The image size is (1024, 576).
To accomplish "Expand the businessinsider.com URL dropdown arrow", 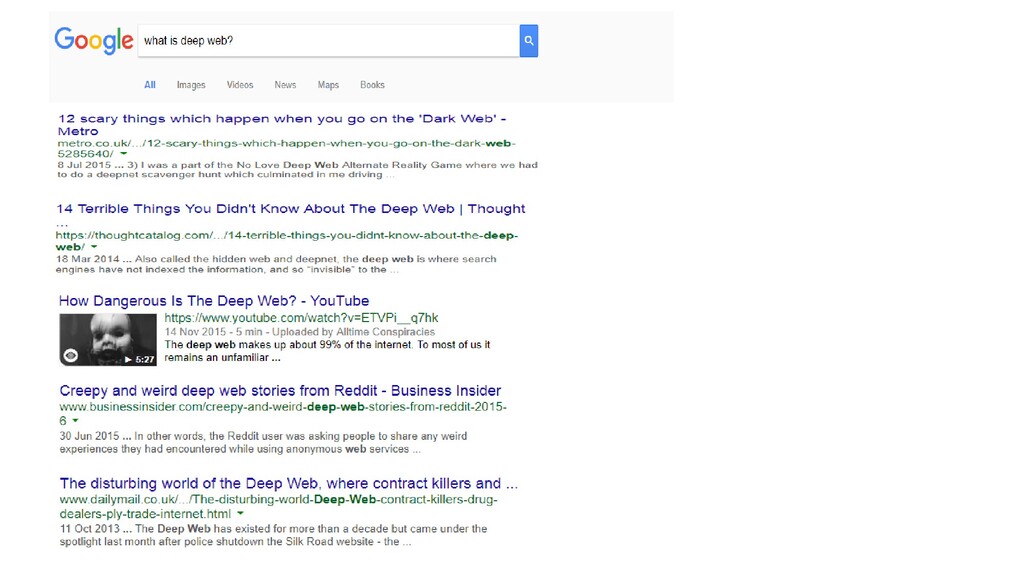I will (75, 421).
